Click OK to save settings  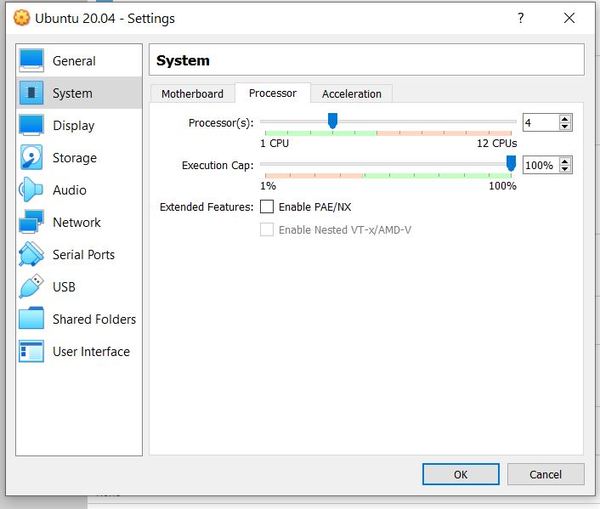coord(461,474)
